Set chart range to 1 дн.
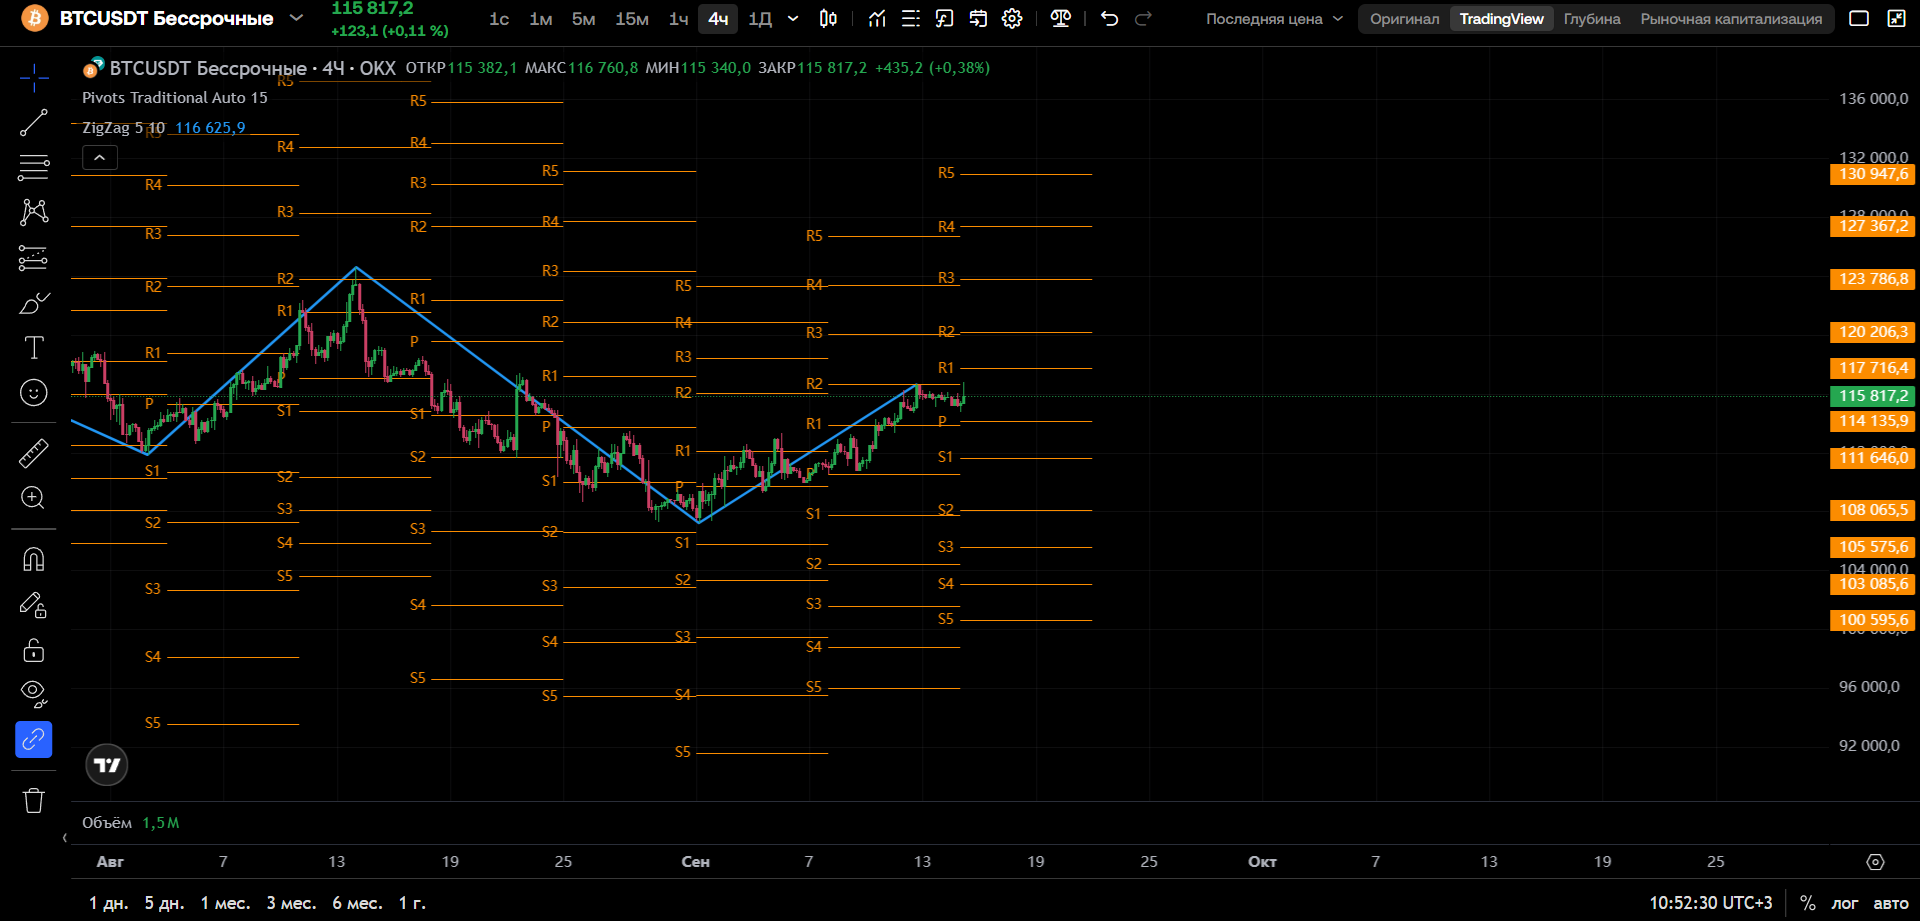Image resolution: width=1920 pixels, height=921 pixels. pos(109,903)
